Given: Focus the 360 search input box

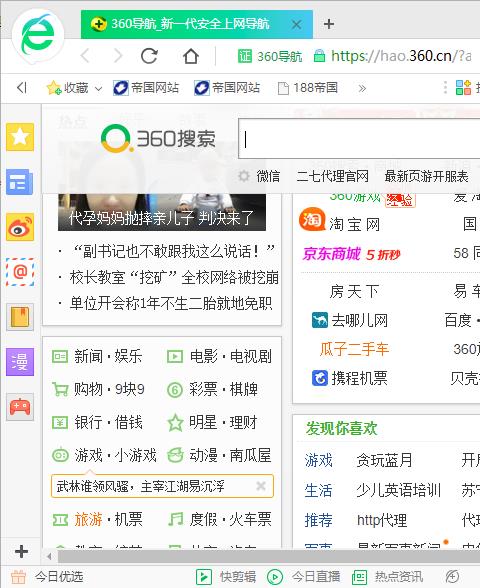Looking at the screenshot, I should [x=359, y=139].
